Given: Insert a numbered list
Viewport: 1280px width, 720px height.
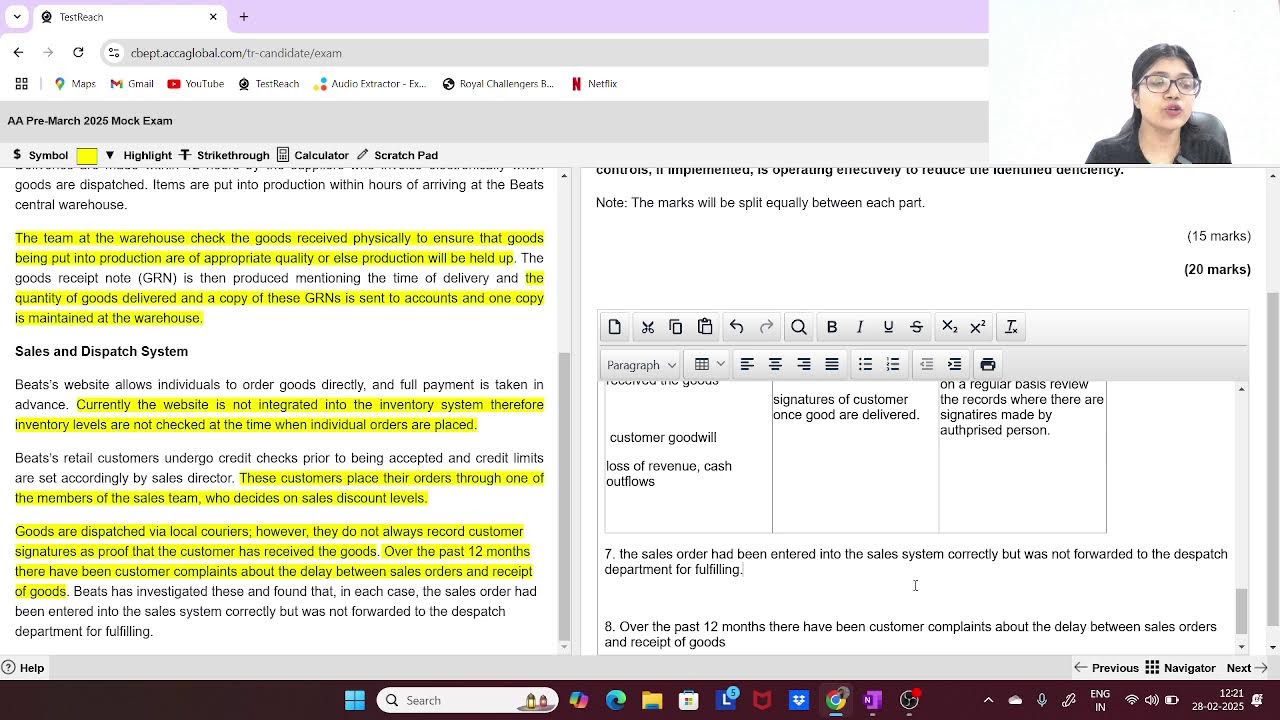Looking at the screenshot, I should click(x=894, y=364).
